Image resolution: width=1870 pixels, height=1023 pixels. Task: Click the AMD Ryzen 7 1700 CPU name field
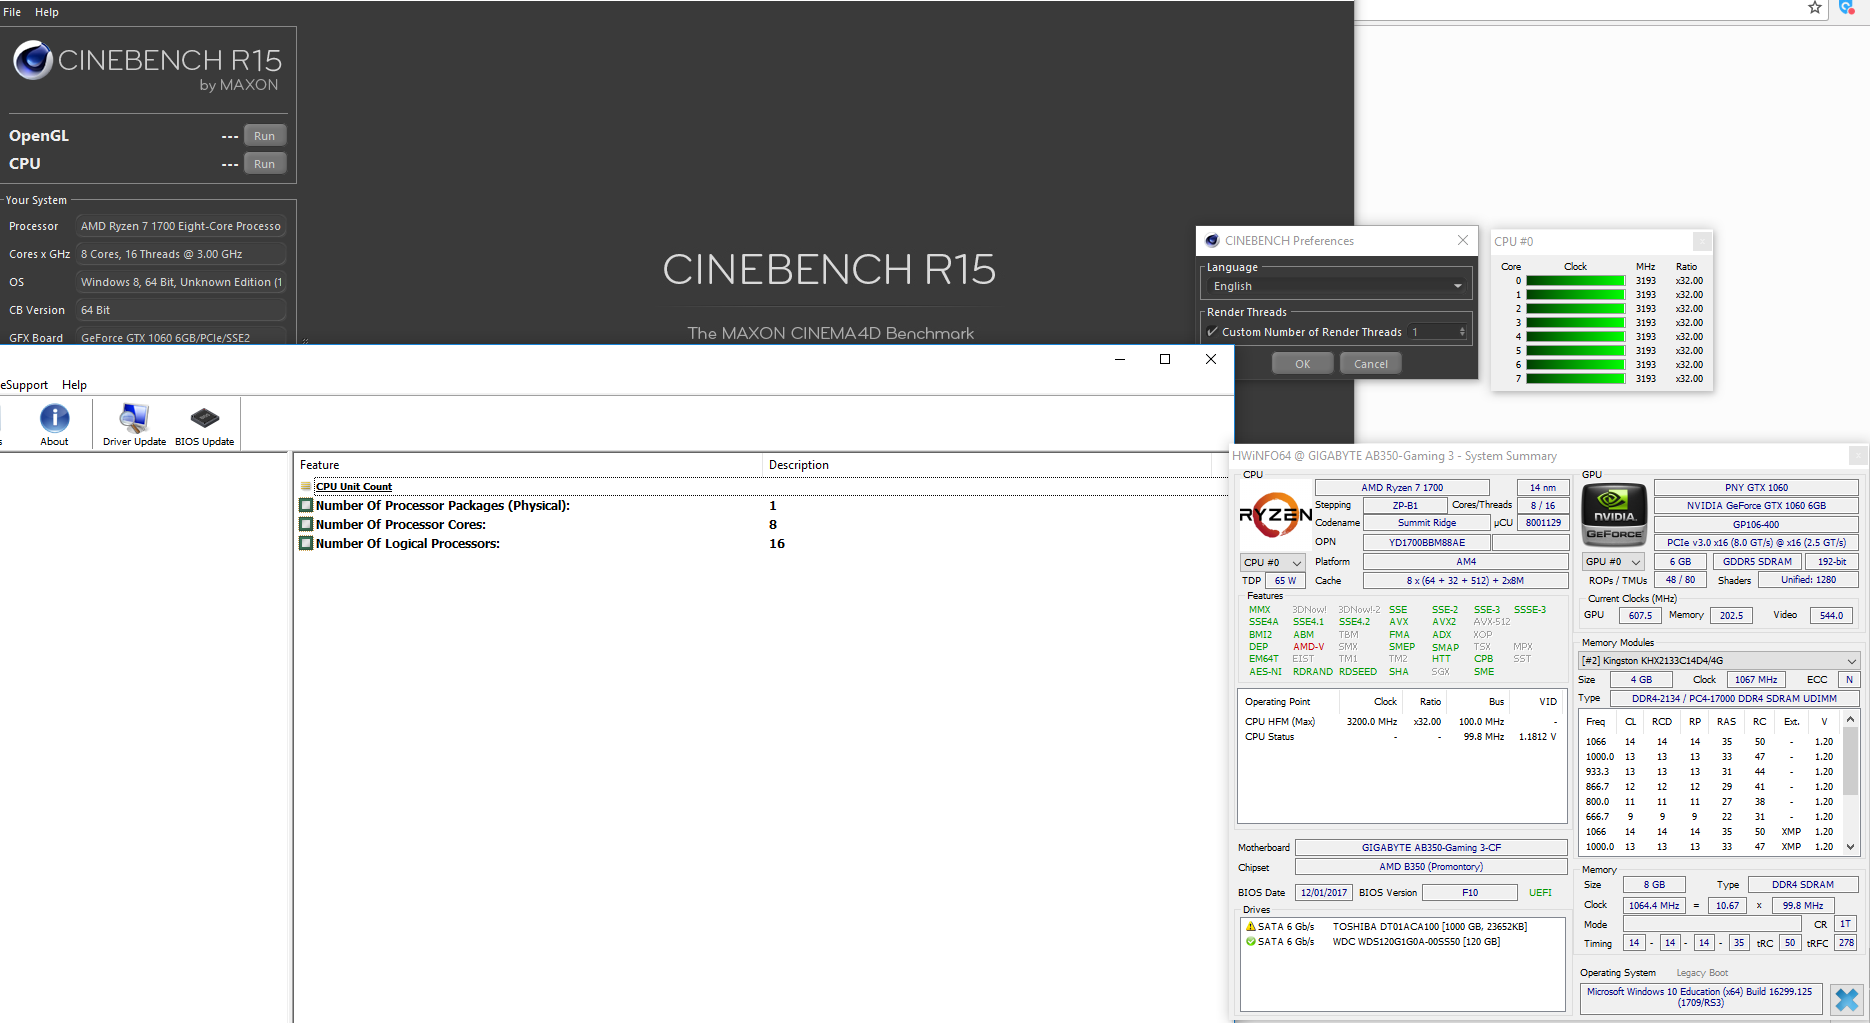click(x=1402, y=488)
